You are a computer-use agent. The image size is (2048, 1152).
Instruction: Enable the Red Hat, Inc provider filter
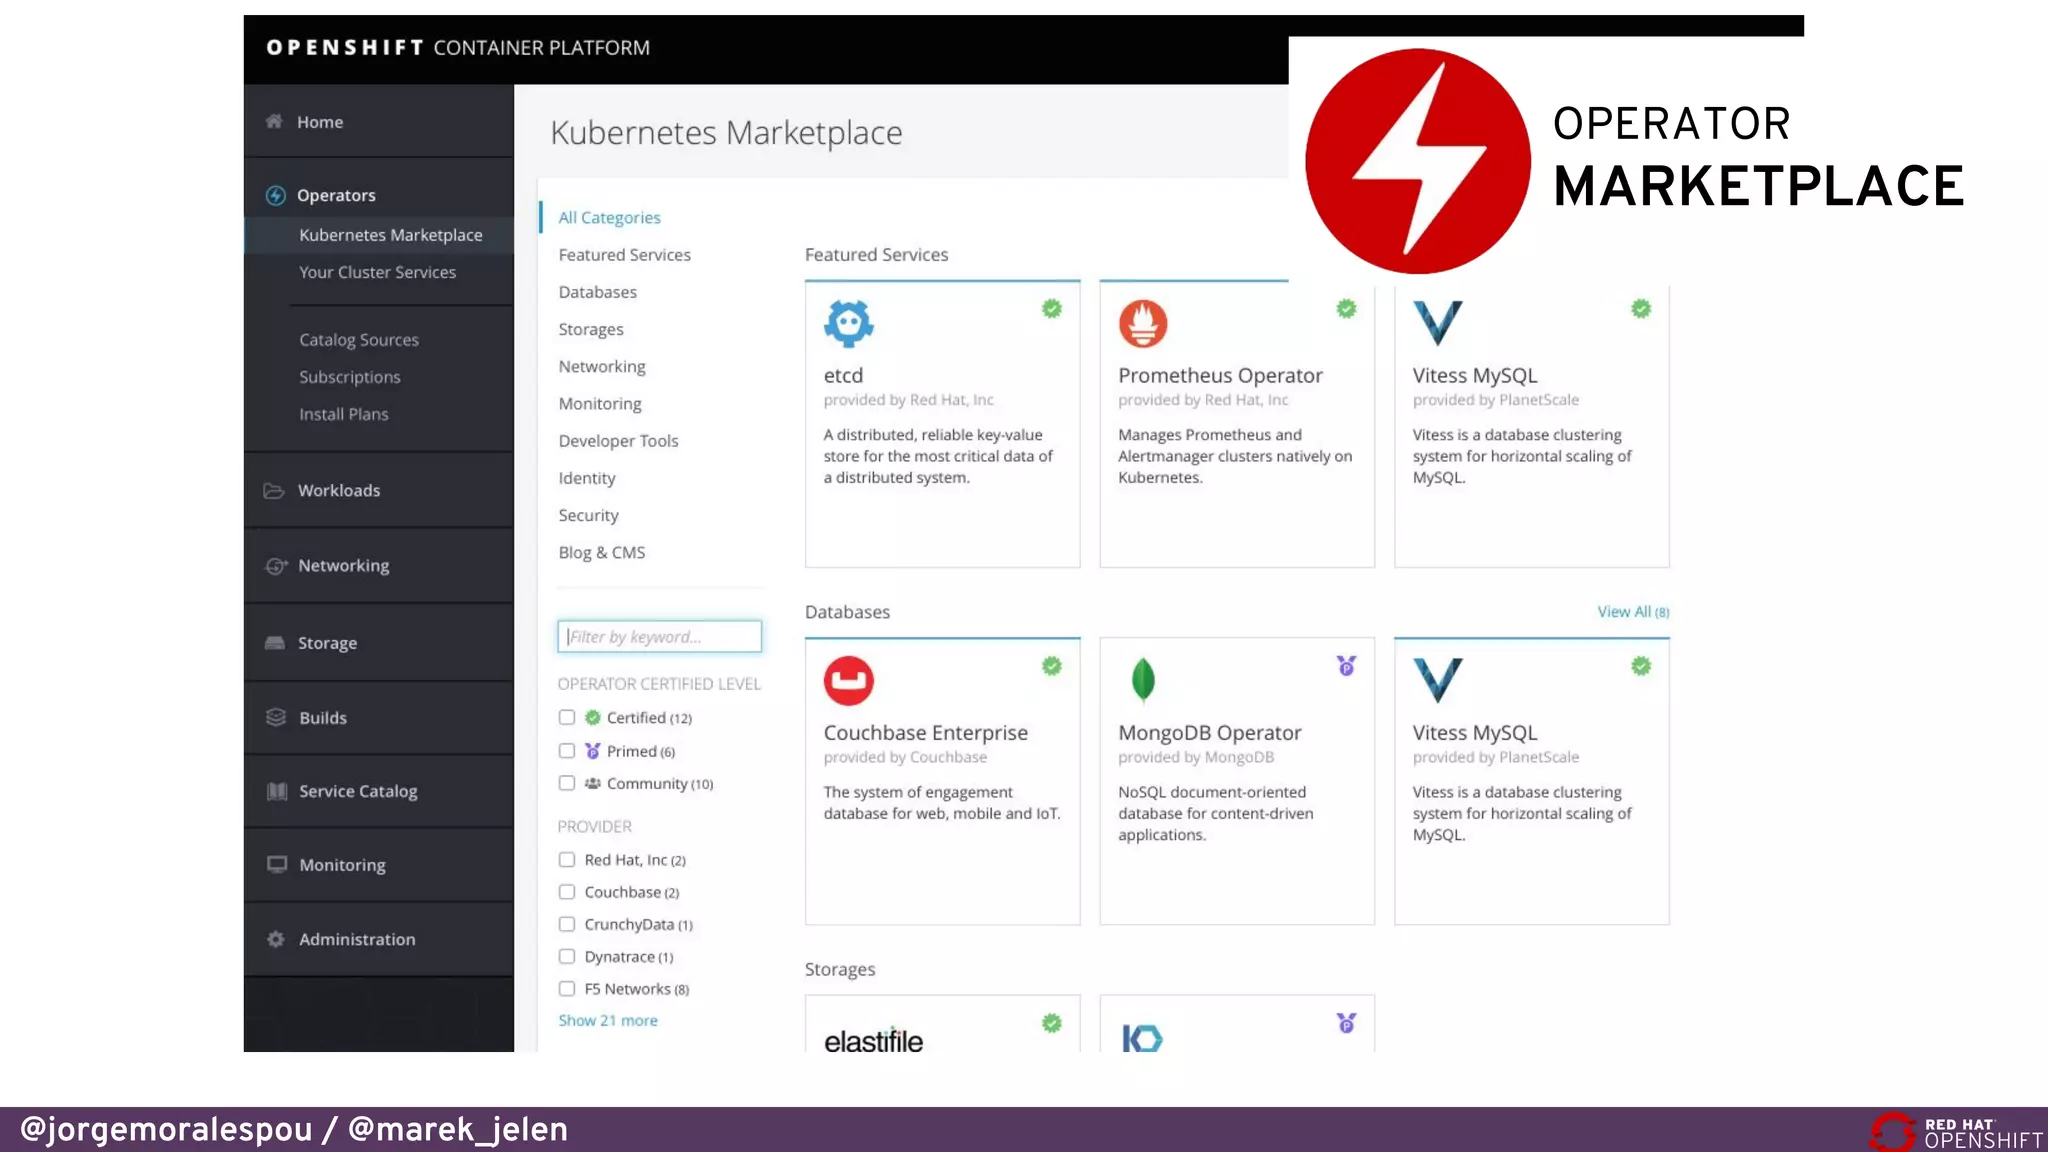click(x=567, y=859)
